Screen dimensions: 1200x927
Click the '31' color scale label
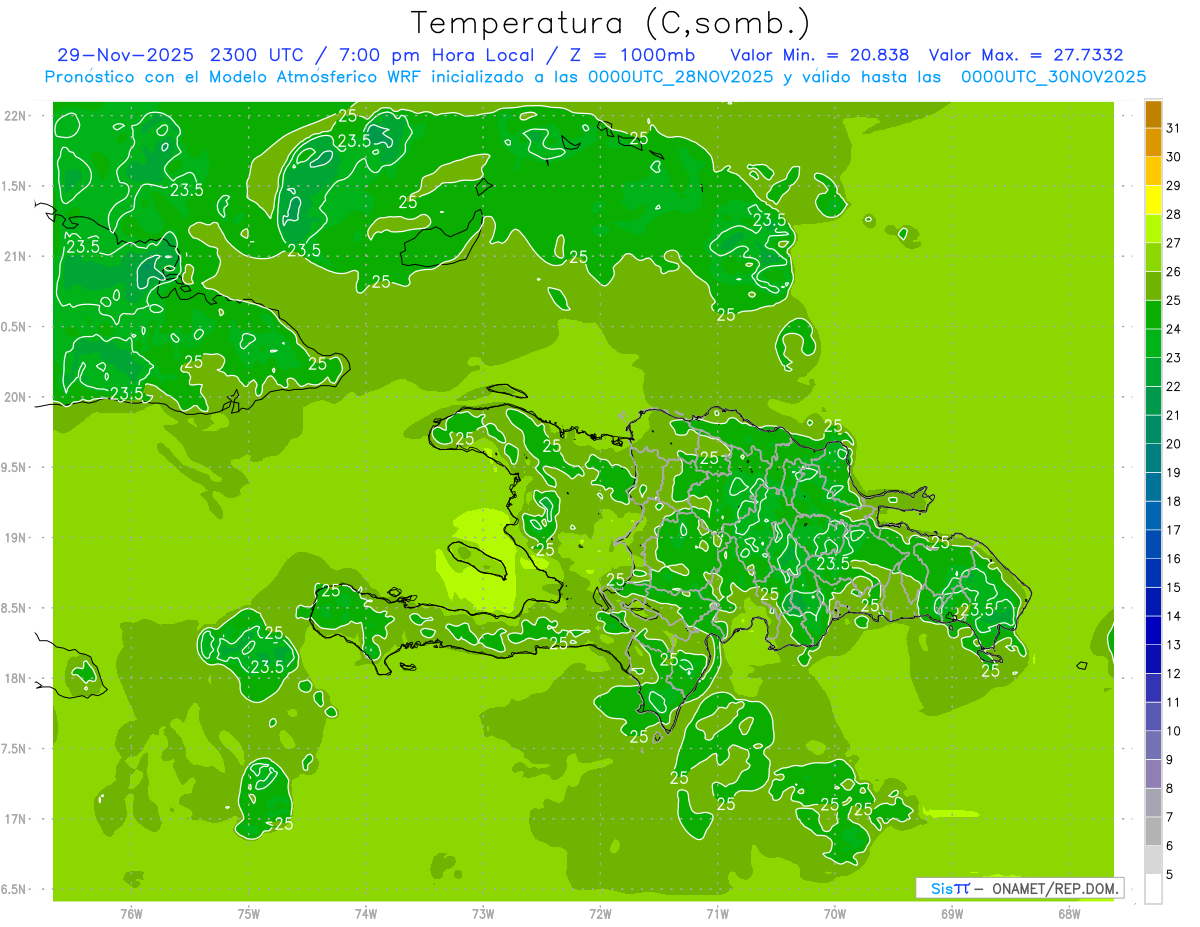1174,128
